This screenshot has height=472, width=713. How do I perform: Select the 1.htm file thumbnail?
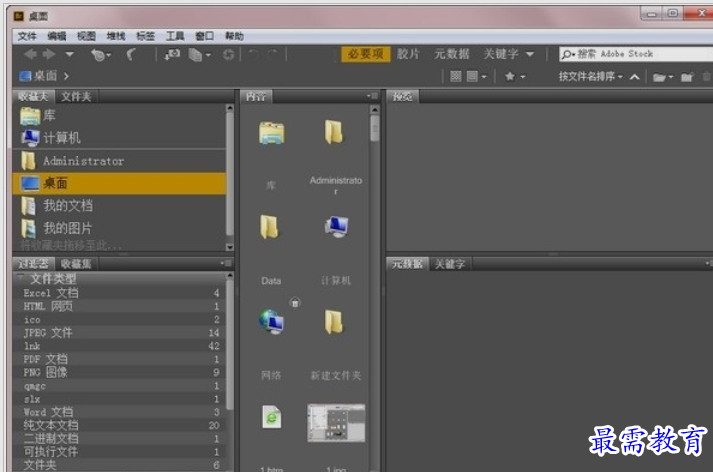pyautogui.click(x=271, y=417)
